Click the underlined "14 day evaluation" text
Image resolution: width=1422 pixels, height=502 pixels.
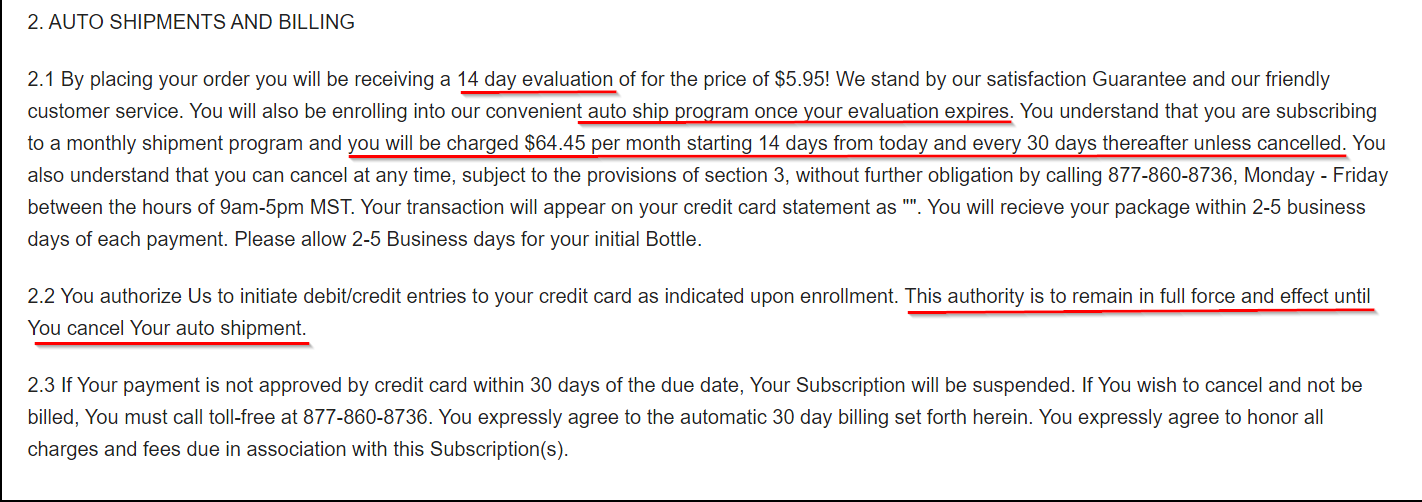point(535,79)
